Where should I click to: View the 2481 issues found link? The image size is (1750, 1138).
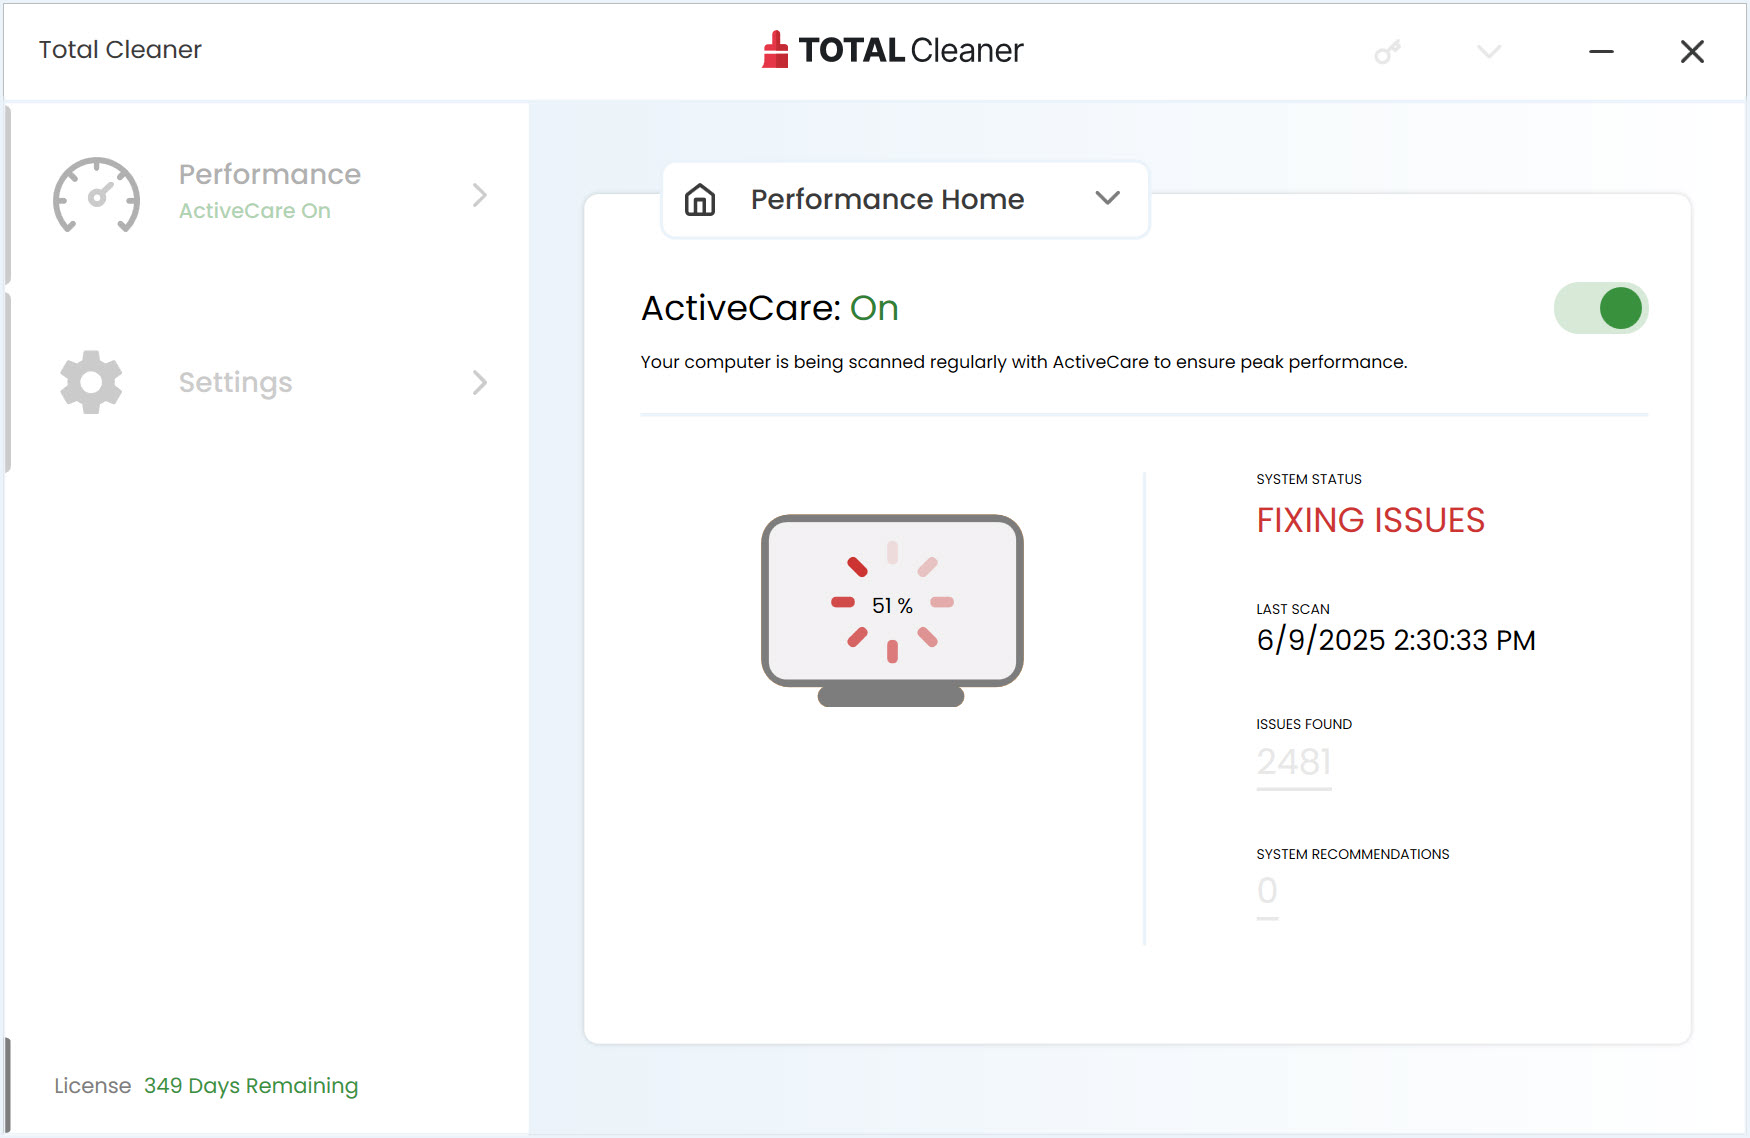[x=1294, y=764]
